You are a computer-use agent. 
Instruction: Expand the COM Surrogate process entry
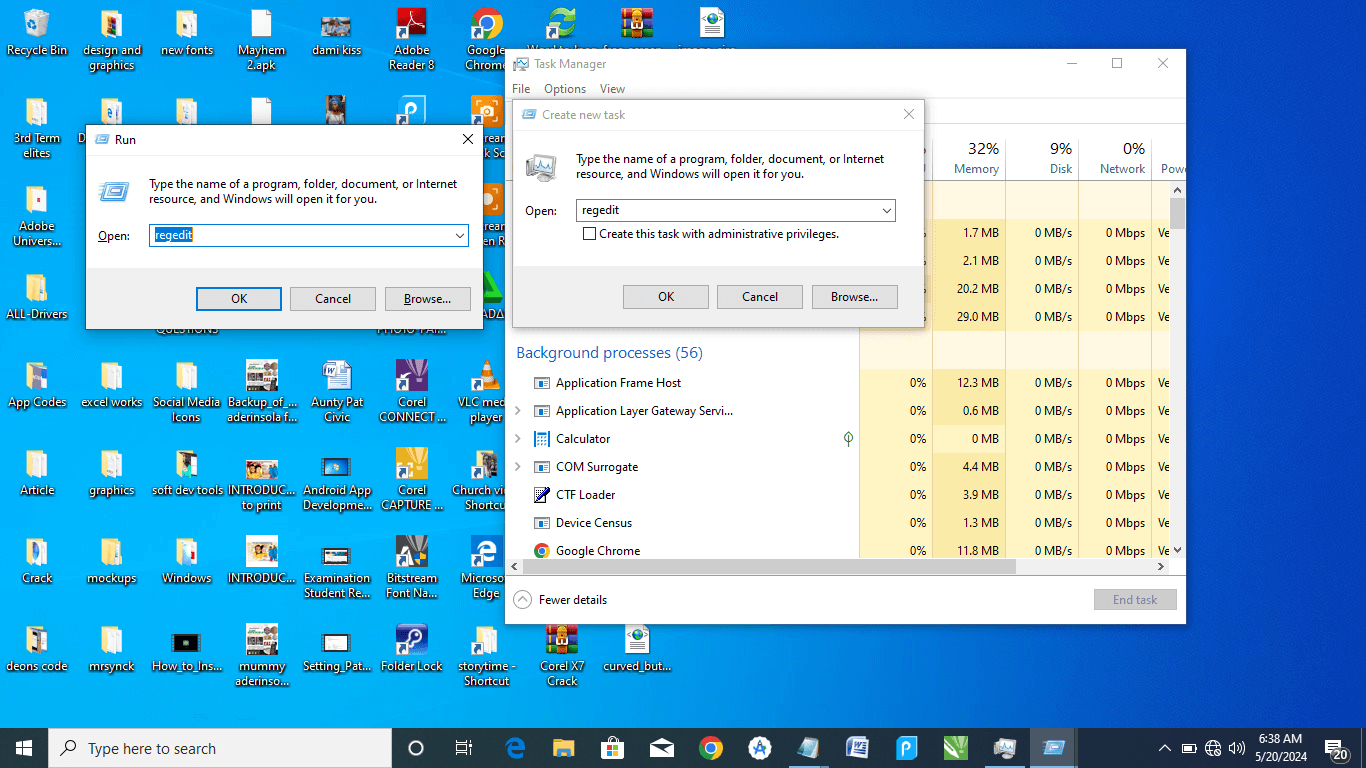(517, 466)
